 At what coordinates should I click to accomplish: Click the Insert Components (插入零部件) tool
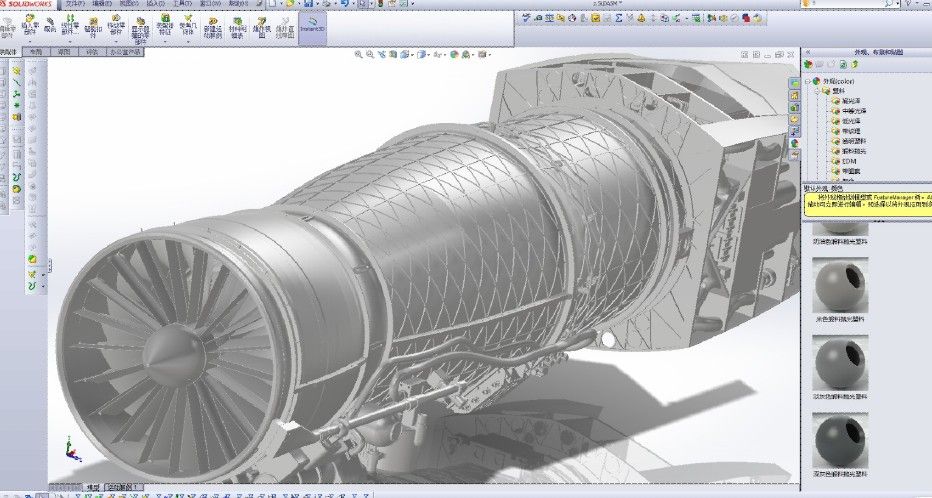pyautogui.click(x=30, y=28)
